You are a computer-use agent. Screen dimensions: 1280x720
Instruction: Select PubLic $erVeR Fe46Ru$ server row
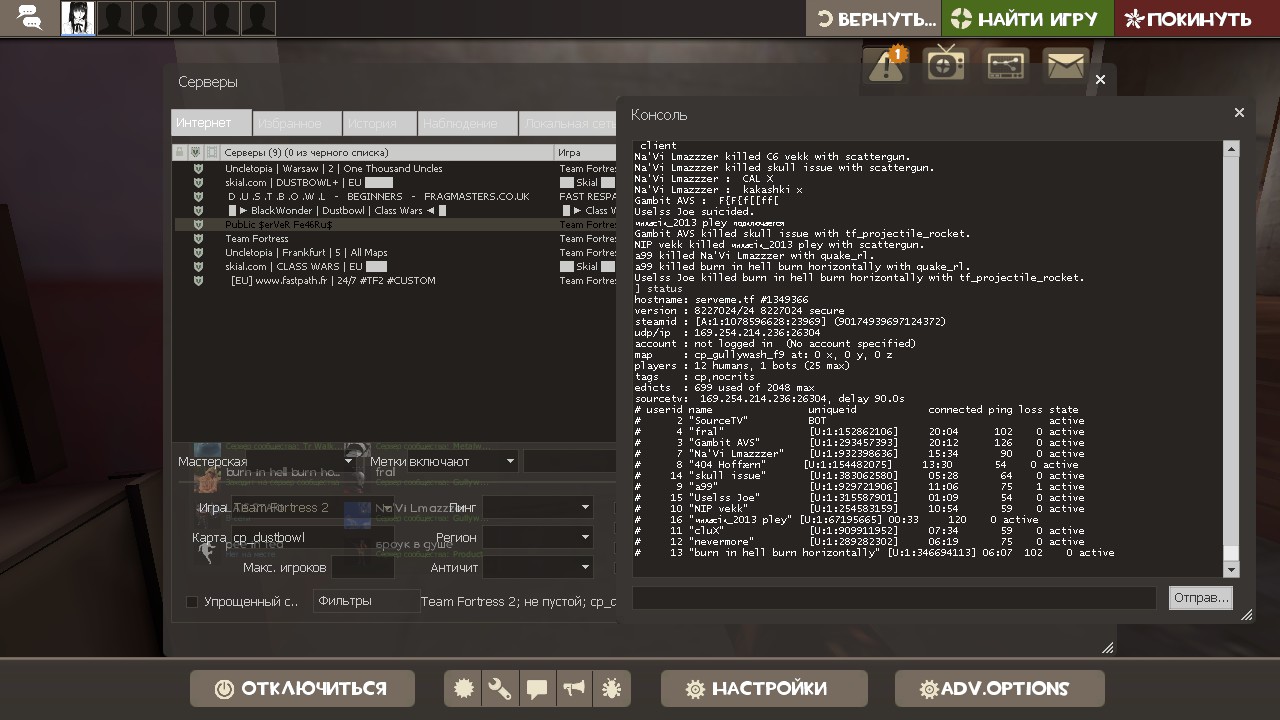tap(394, 225)
